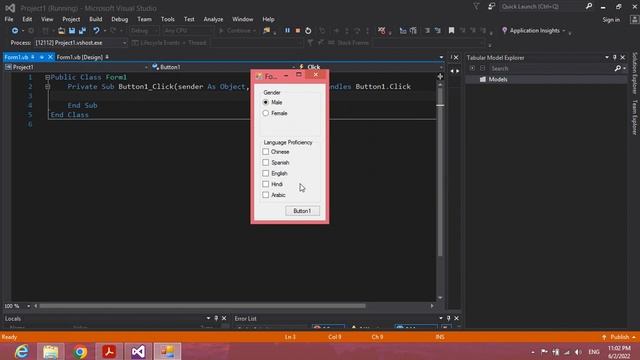This screenshot has height=360, width=640.
Task: Click the Application Insights lightbulb icon
Action: [504, 31]
